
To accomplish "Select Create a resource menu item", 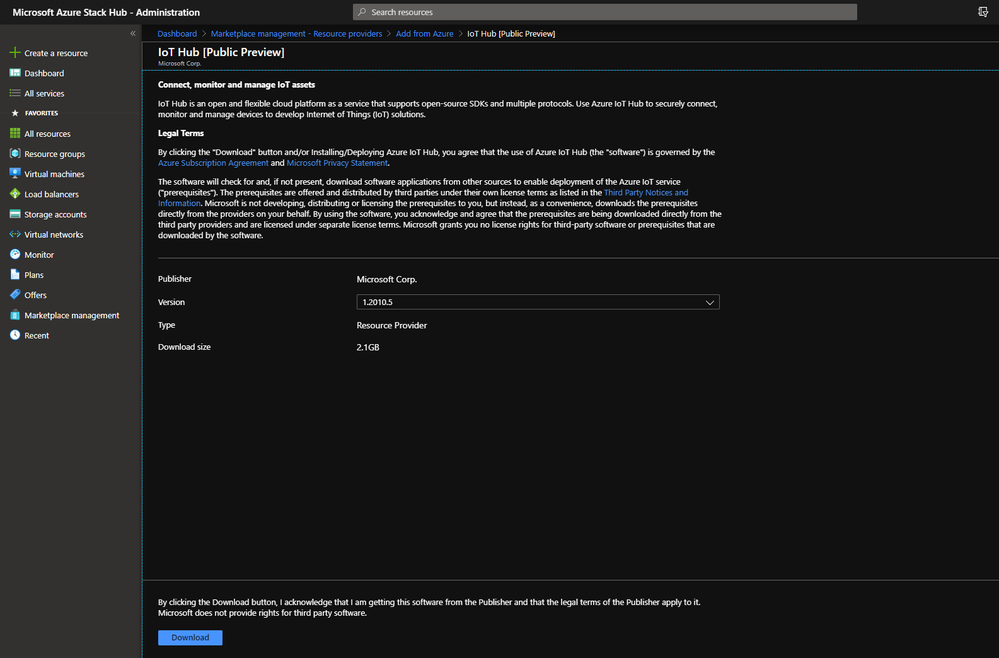I will [x=56, y=53].
